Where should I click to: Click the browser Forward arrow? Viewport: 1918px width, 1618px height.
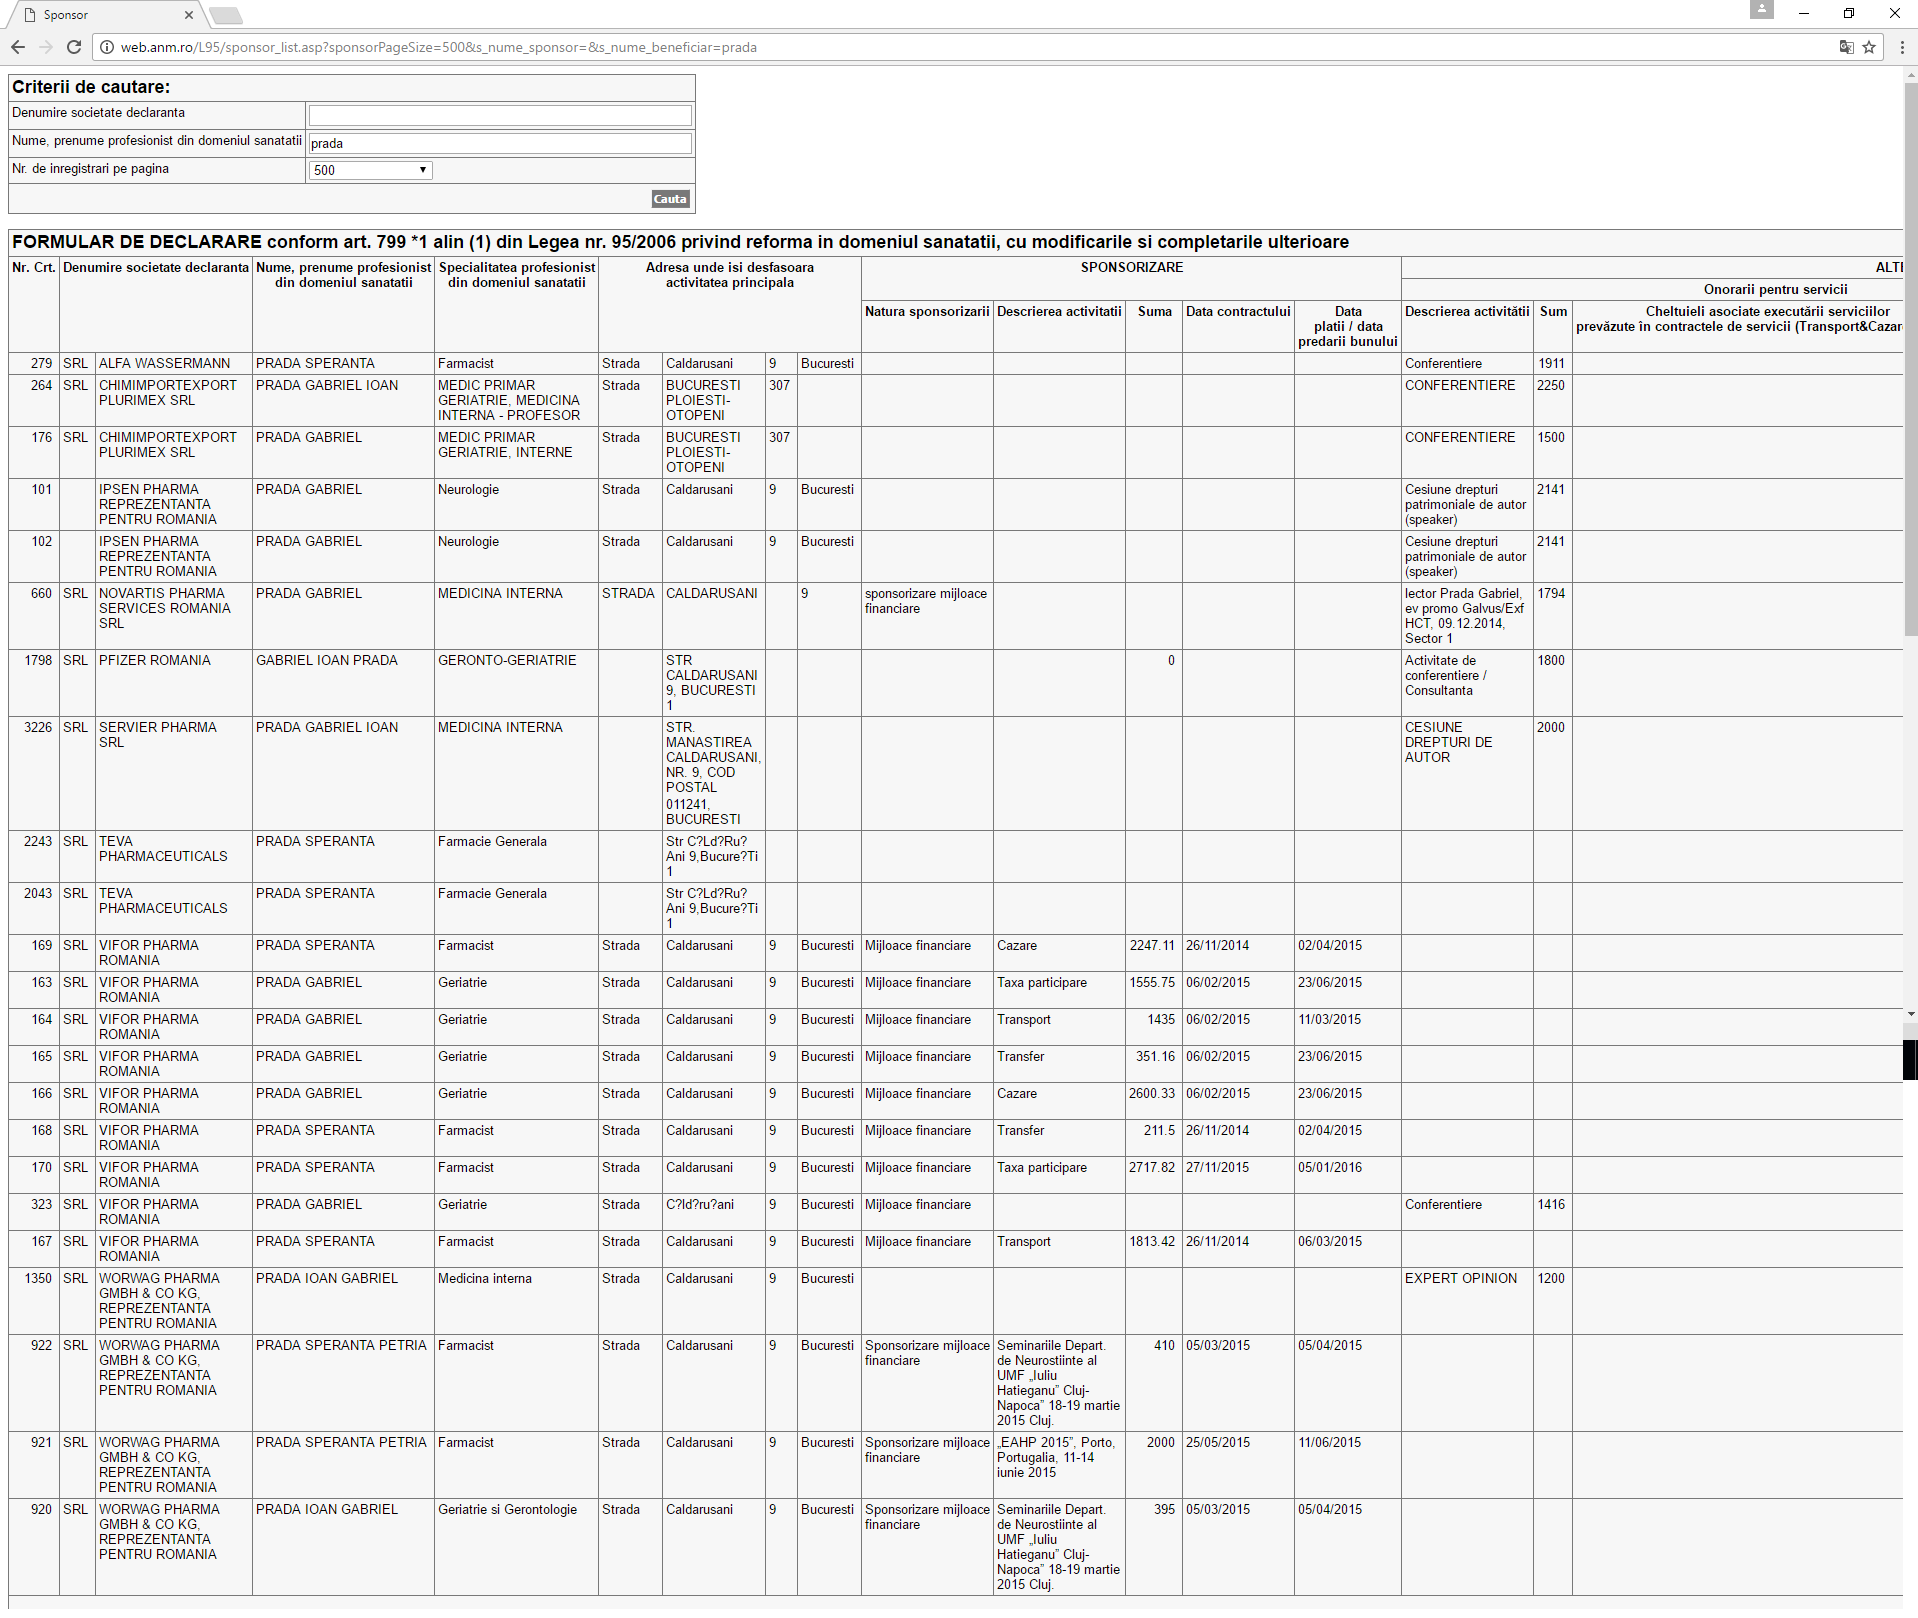tap(46, 47)
